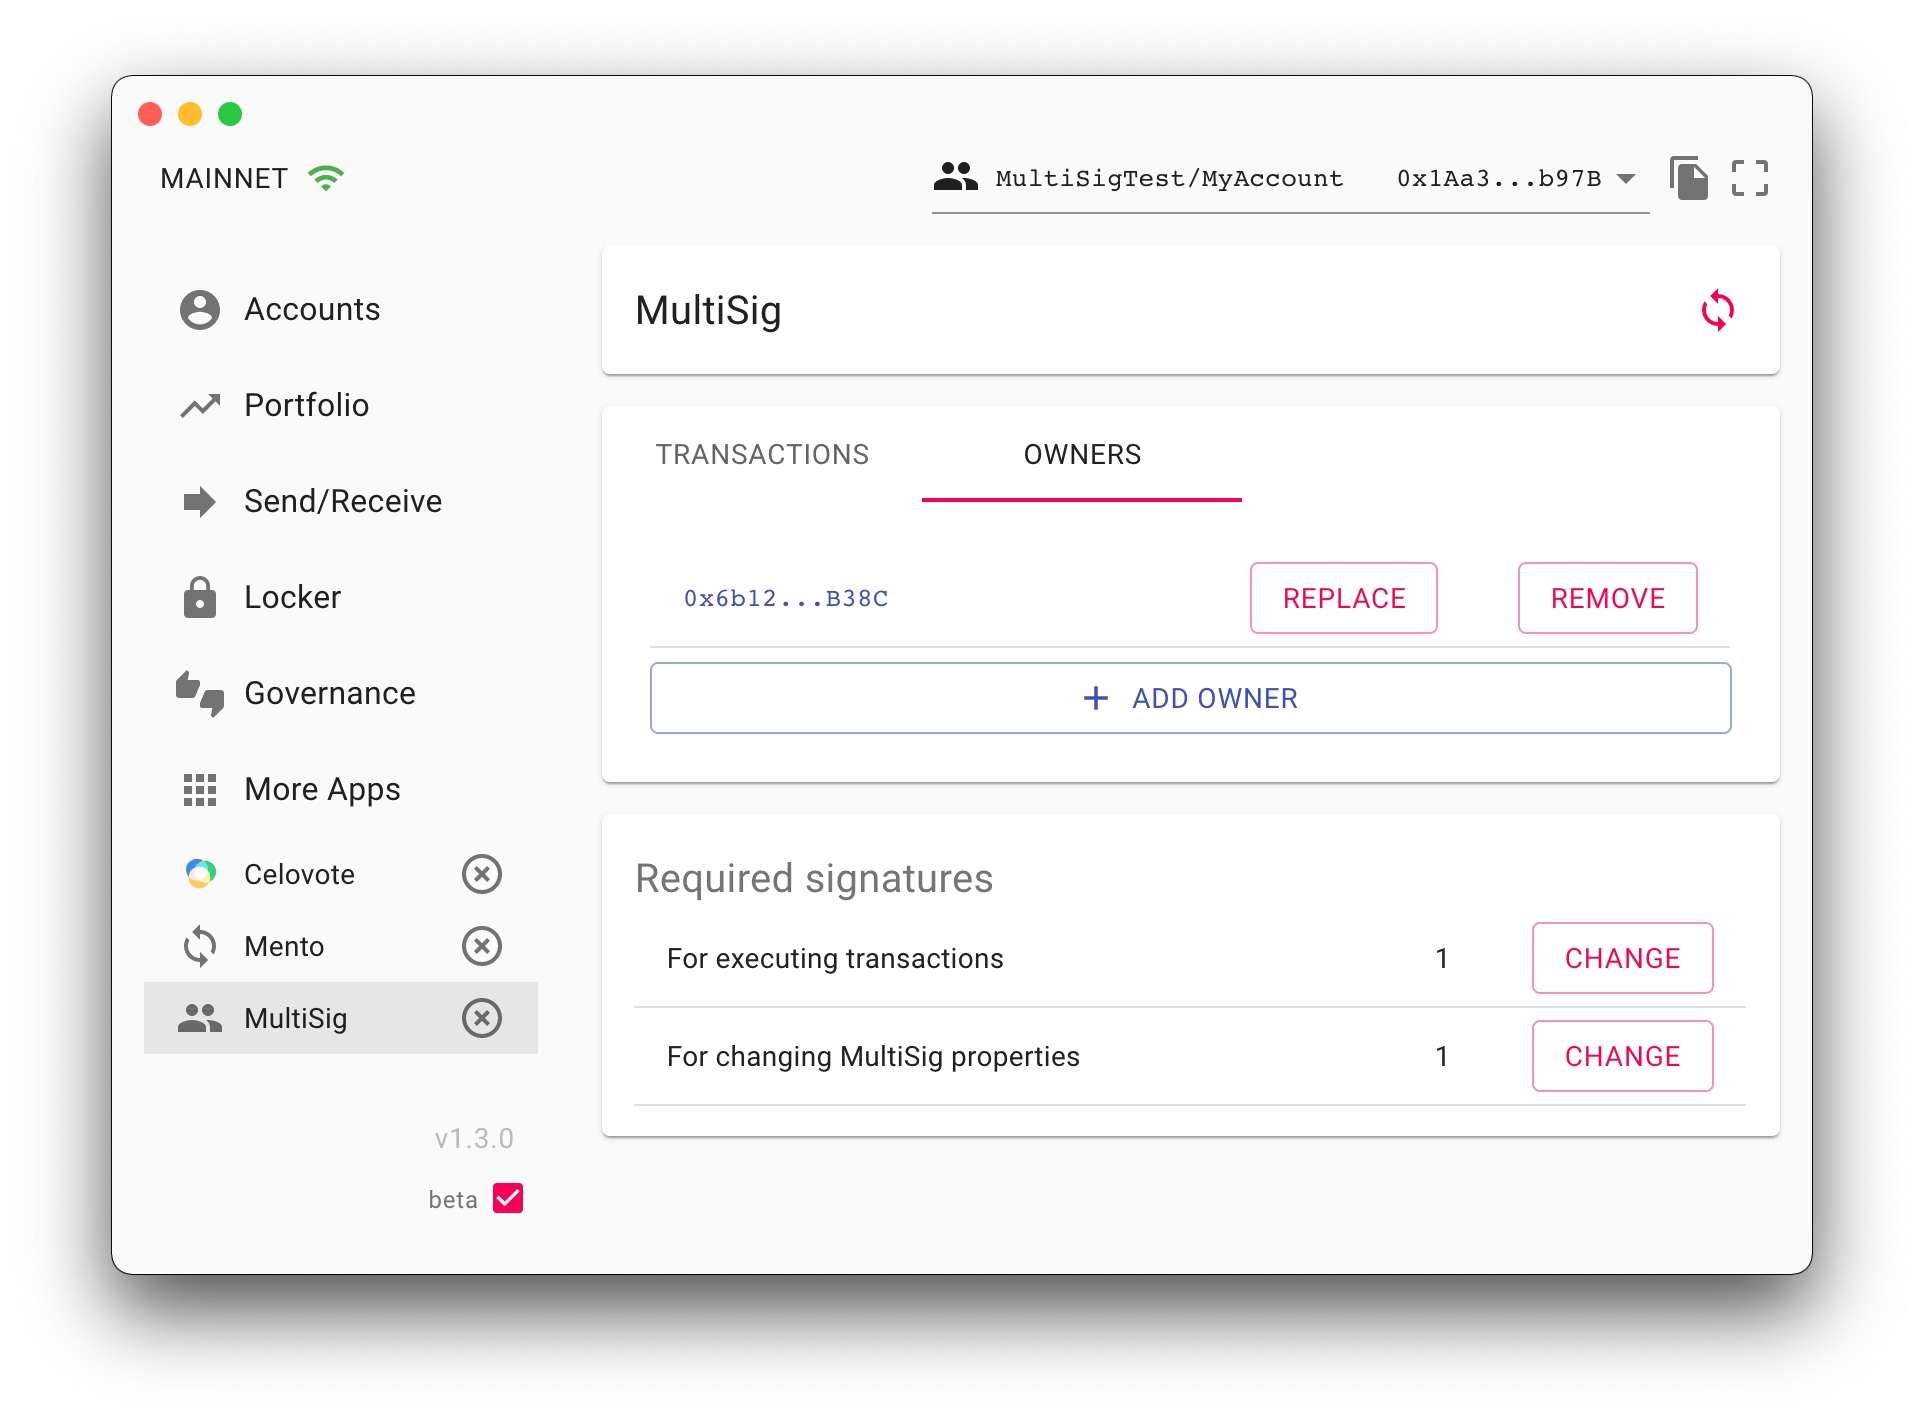Click Replace for owner 0x6b12...B38C
1924x1422 pixels.
[x=1343, y=598]
